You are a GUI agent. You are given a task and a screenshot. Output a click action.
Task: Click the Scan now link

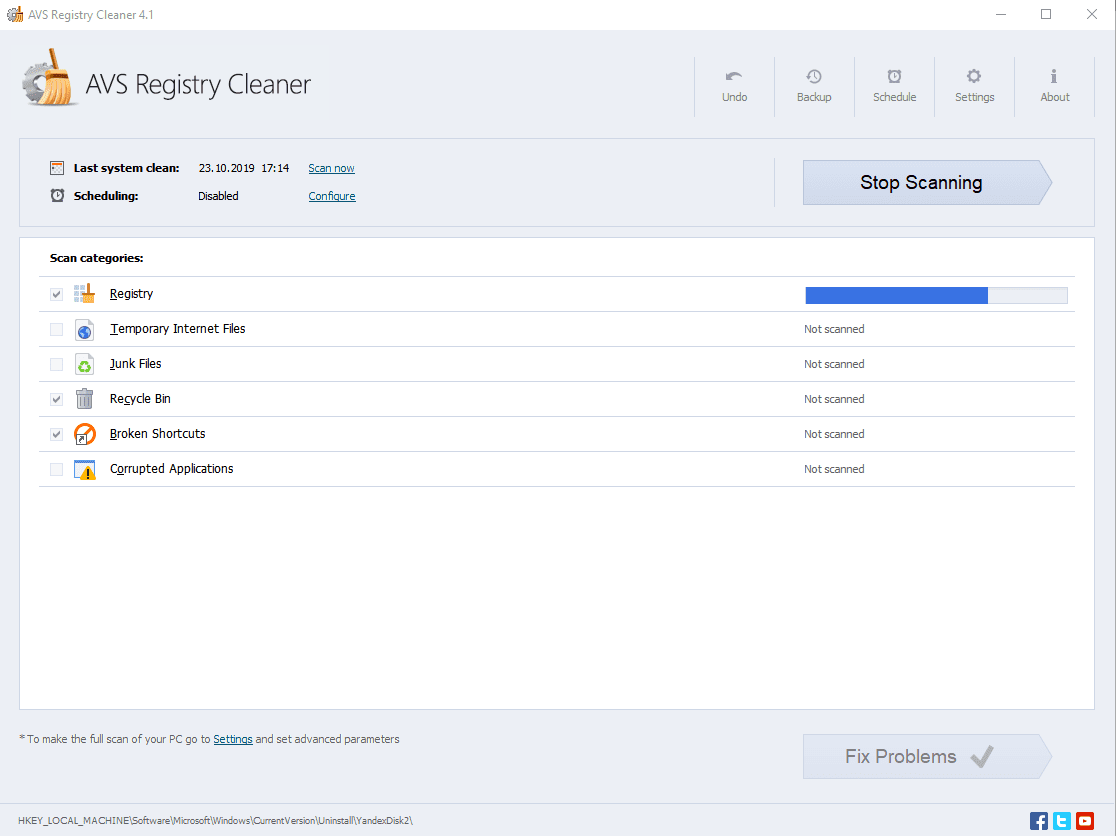(x=331, y=168)
